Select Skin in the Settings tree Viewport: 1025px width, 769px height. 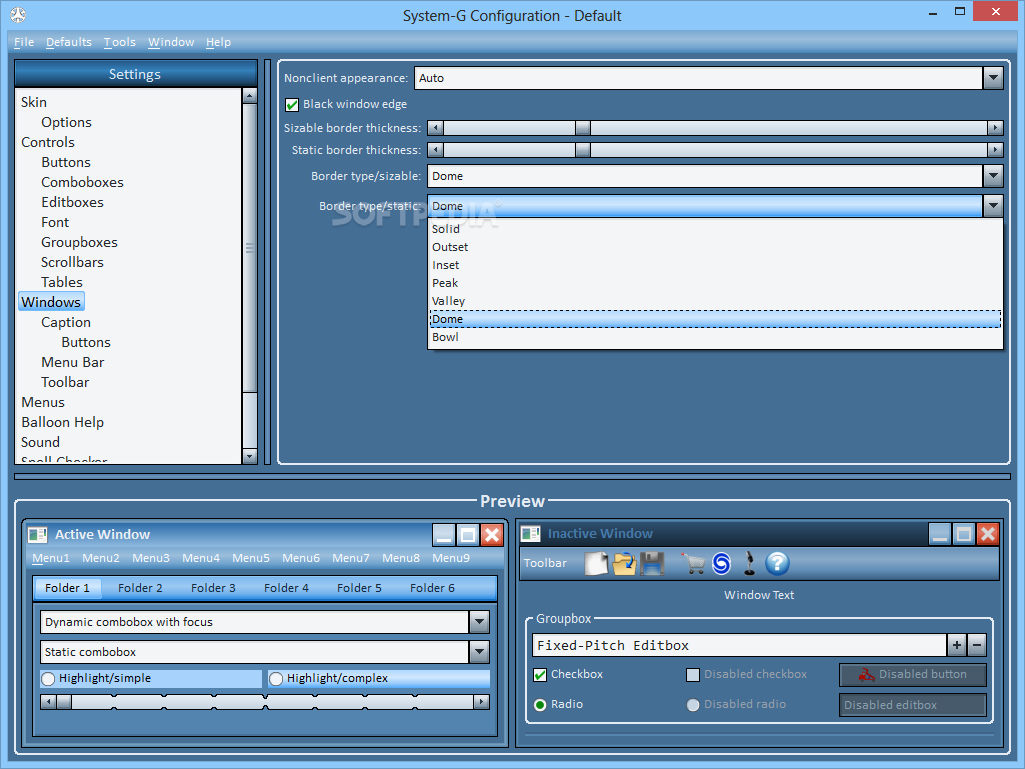tap(33, 102)
